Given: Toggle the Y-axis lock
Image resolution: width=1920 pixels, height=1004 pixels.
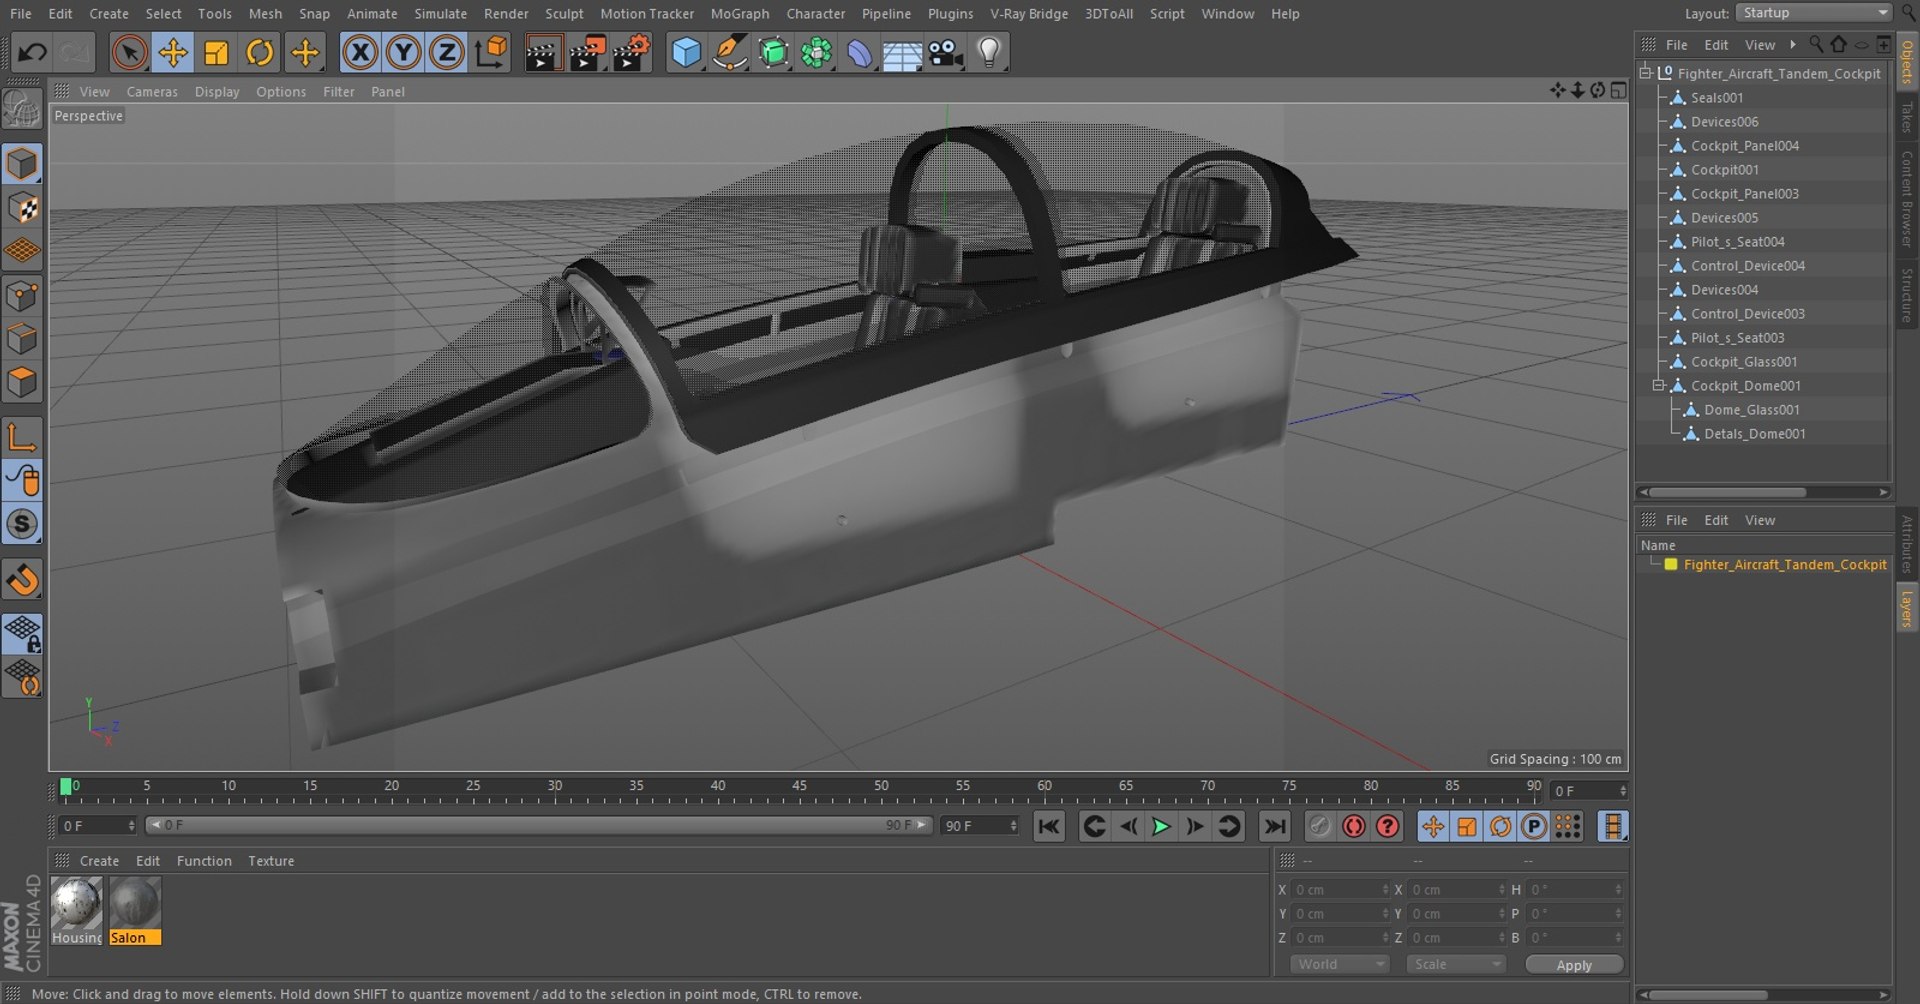Looking at the screenshot, I should coord(403,52).
